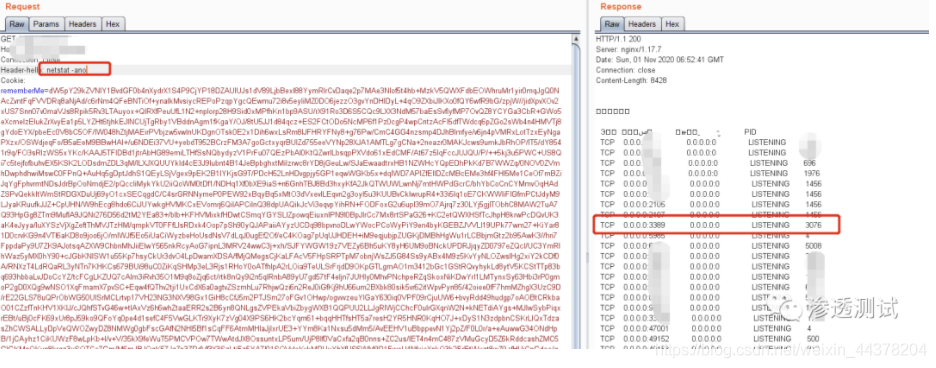Click the 'Request' panel title
Image resolution: width=936 pixels, height=368 pixels.
point(22,7)
